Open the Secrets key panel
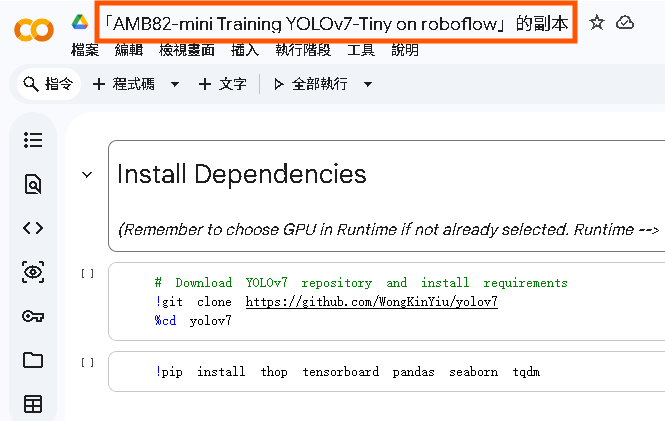The image size is (665, 421). 33,316
